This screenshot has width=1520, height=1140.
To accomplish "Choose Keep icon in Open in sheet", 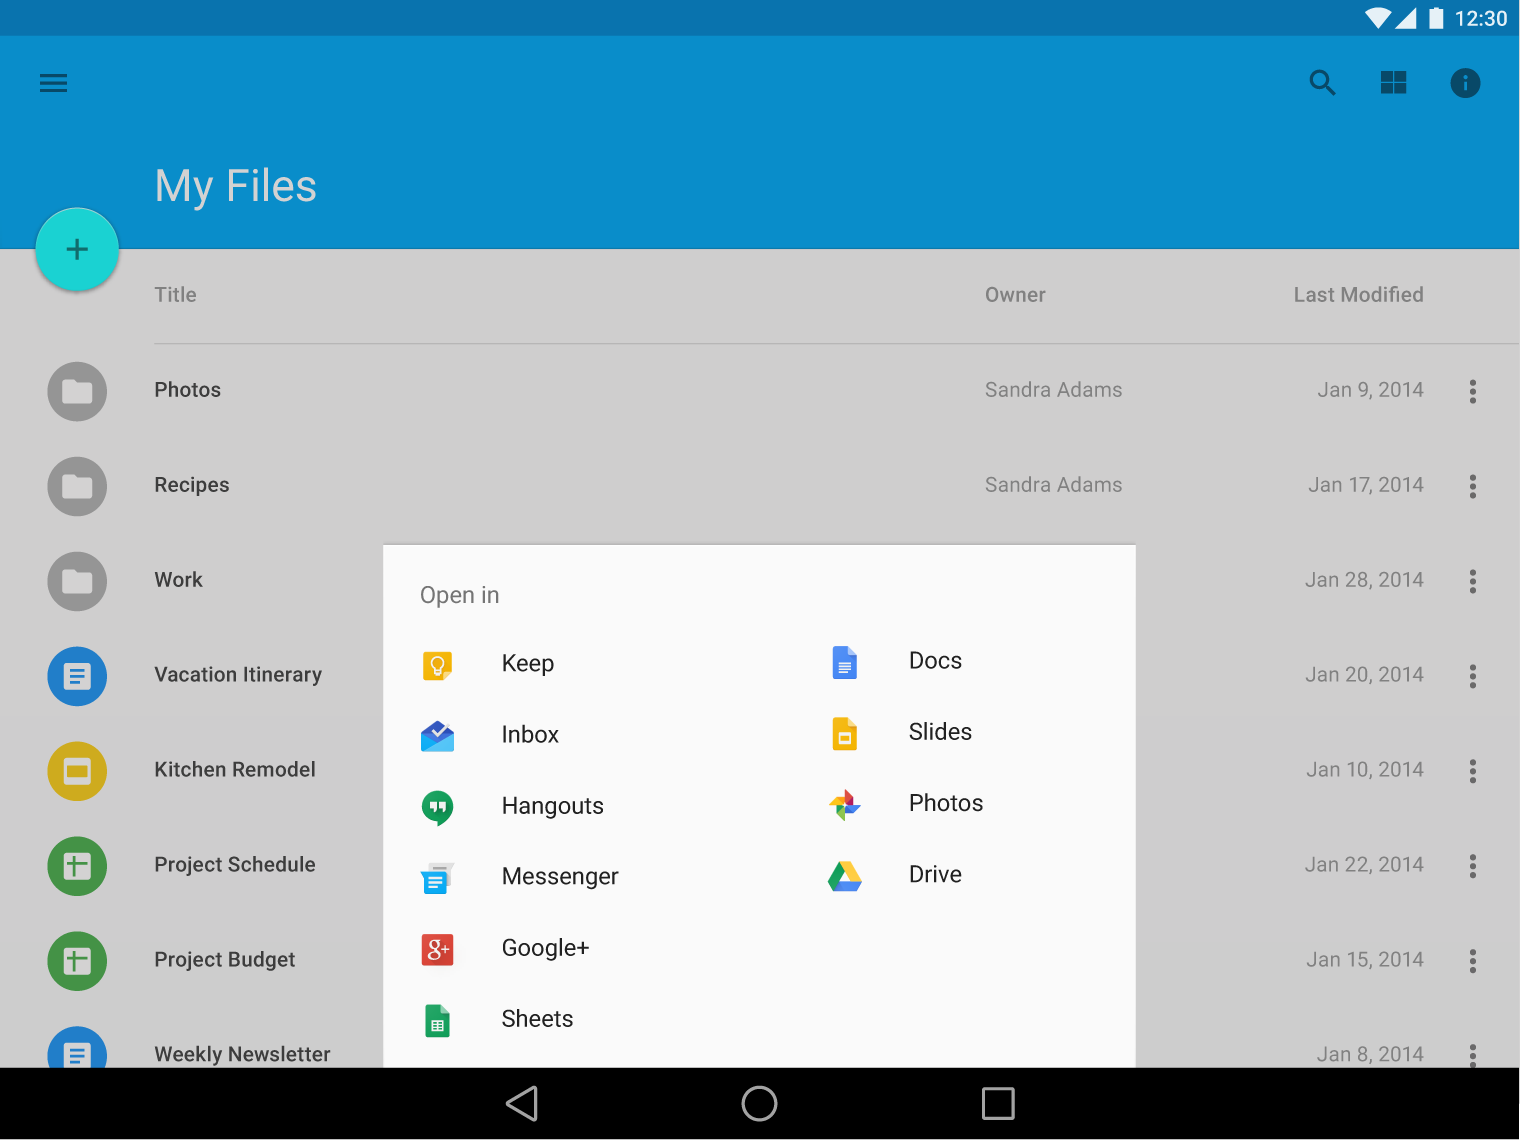I will coord(437,664).
